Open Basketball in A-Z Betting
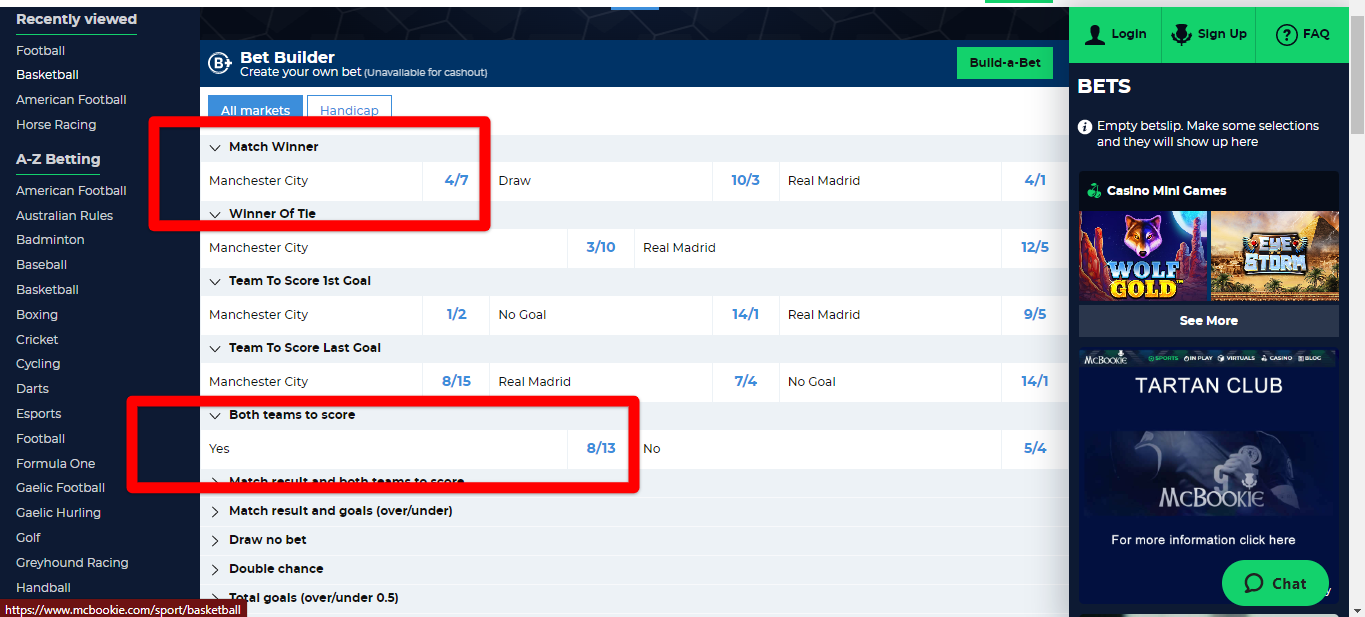This screenshot has height=617, width=1365. pos(47,290)
